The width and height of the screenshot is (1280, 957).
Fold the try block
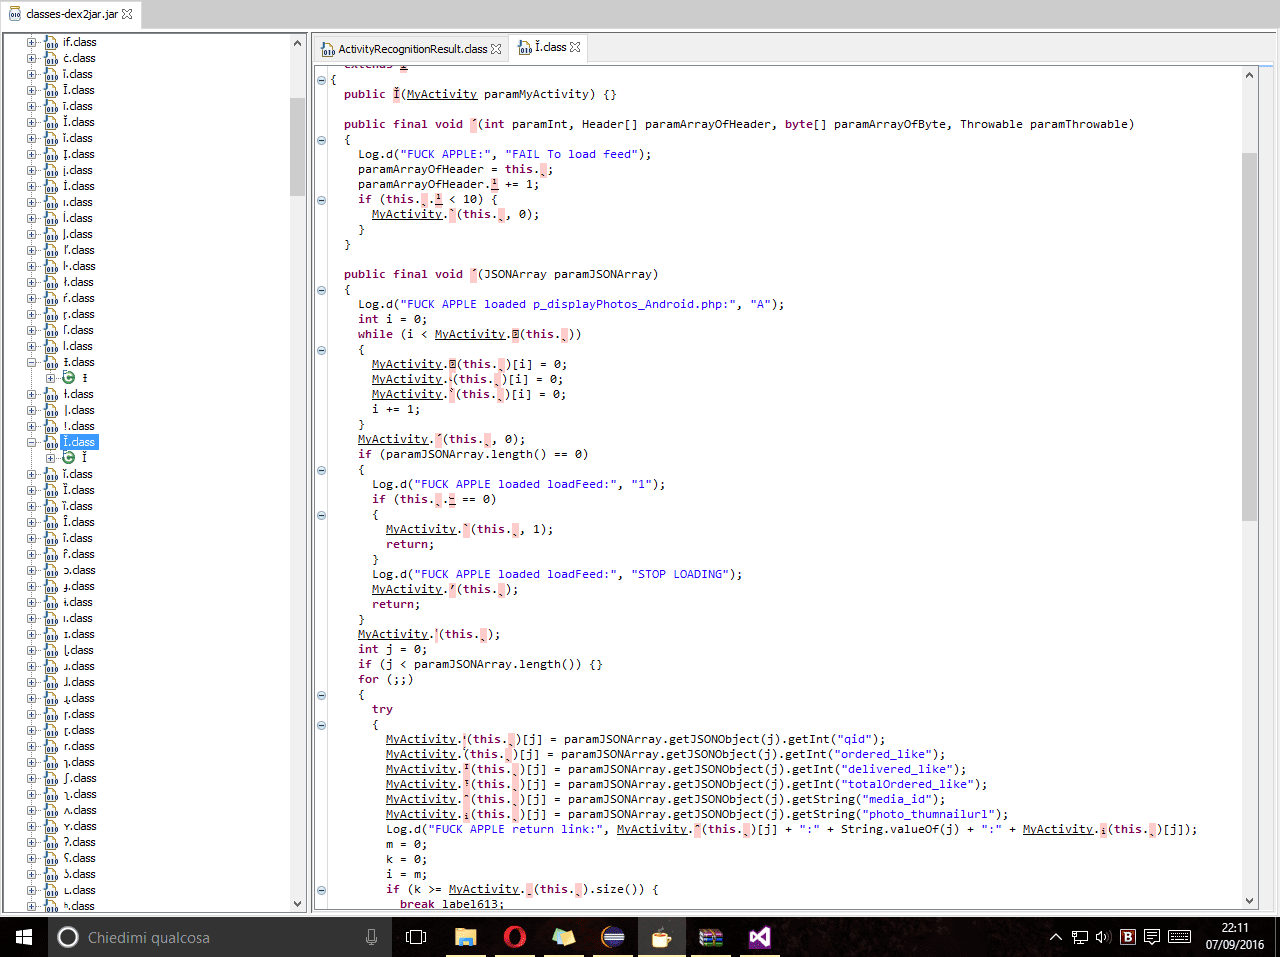[x=322, y=725]
